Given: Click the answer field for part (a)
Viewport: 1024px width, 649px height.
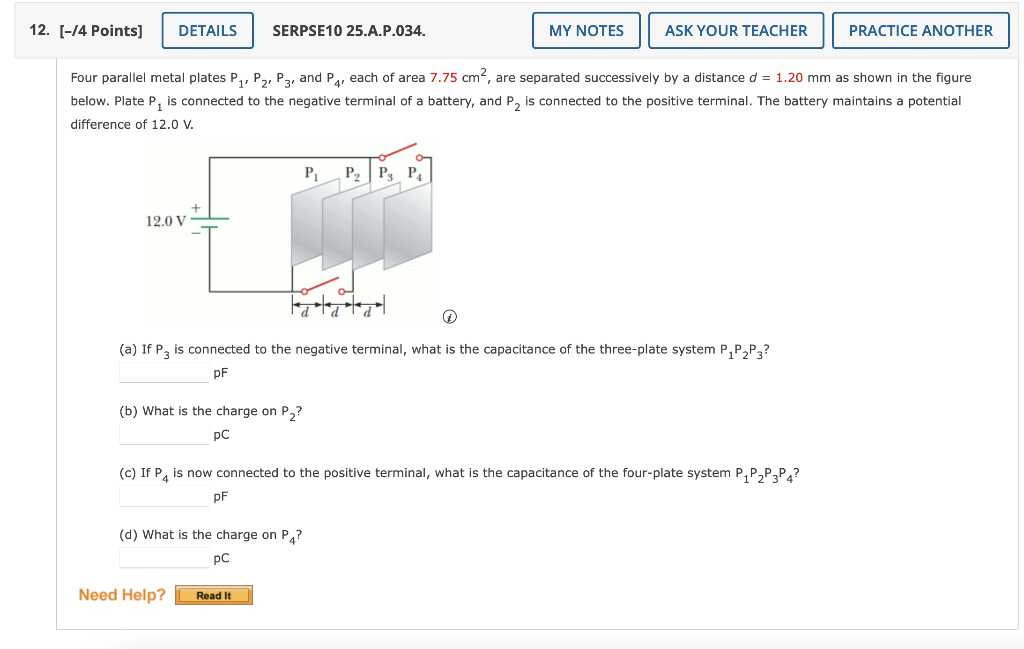Looking at the screenshot, I should [x=163, y=372].
